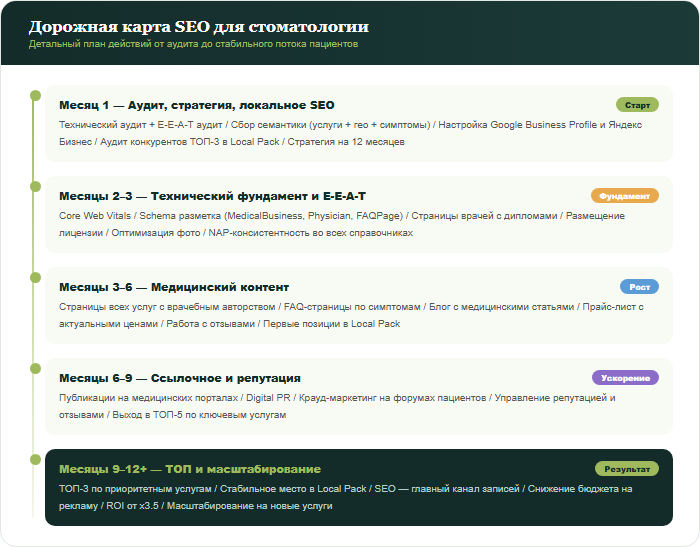Click the blue 'Рост' badge
This screenshot has height=547, width=700.
pos(639,287)
